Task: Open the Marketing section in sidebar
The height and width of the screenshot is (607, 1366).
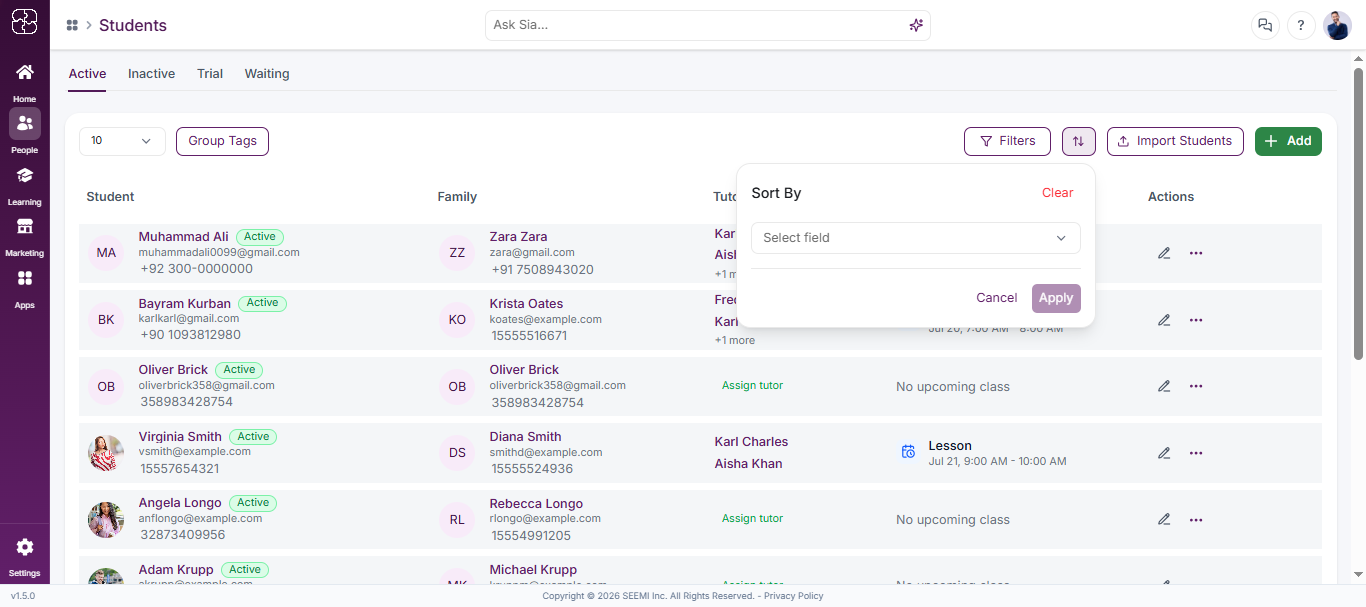Action: pos(25,236)
